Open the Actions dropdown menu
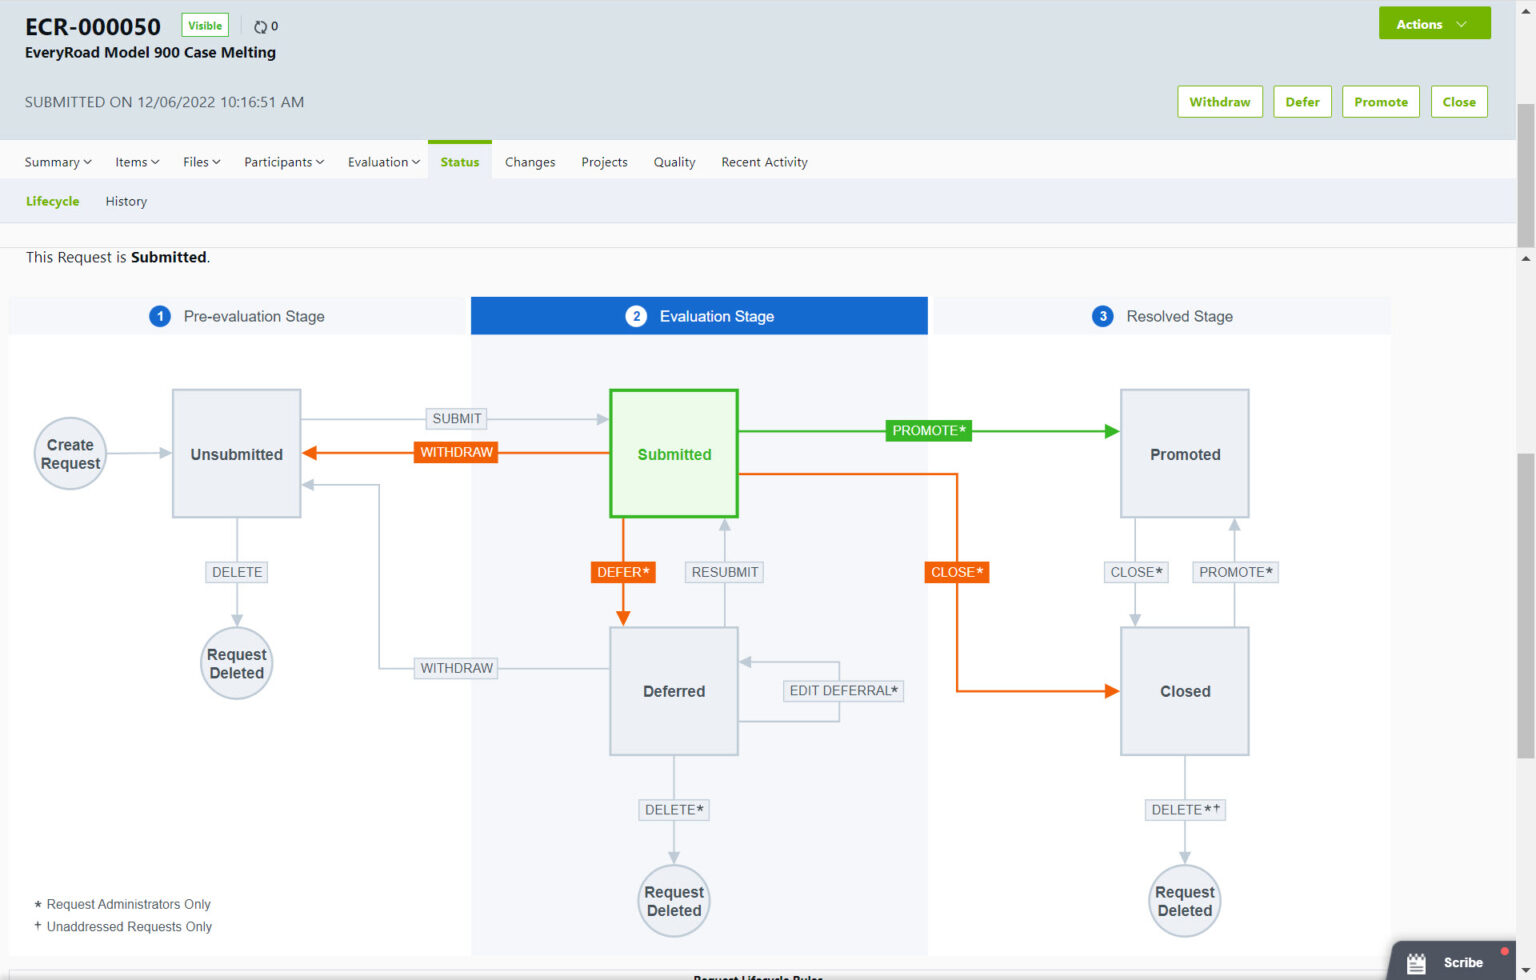The width and height of the screenshot is (1536, 980). [1434, 23]
